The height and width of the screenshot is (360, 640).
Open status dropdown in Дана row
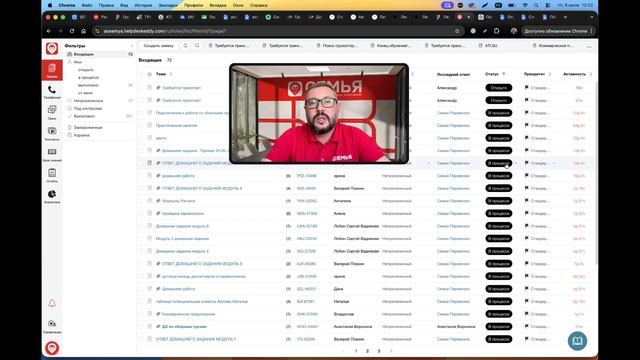coord(499,289)
